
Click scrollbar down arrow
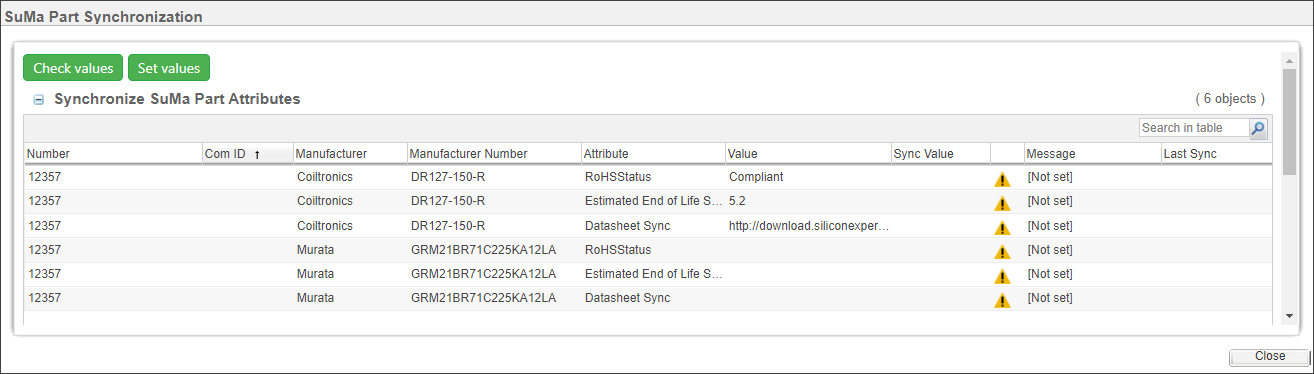tap(1289, 315)
